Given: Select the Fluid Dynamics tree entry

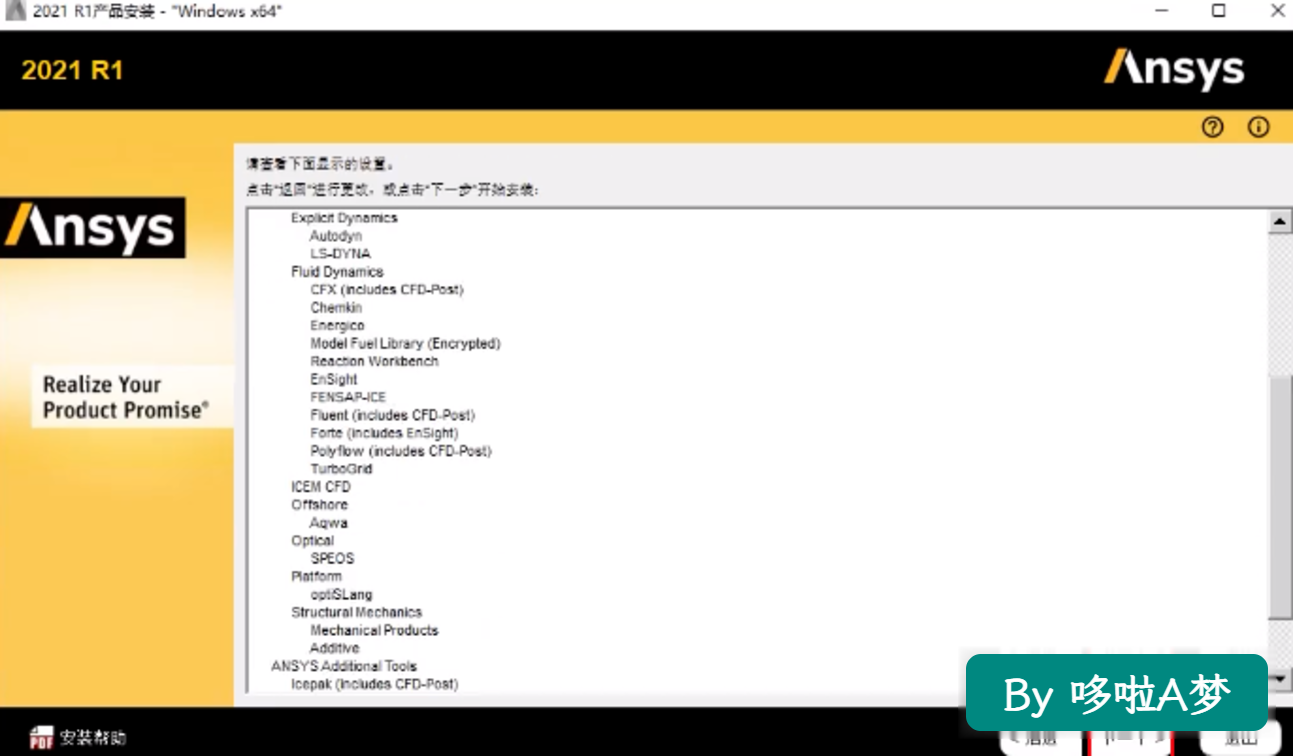Looking at the screenshot, I should (337, 272).
